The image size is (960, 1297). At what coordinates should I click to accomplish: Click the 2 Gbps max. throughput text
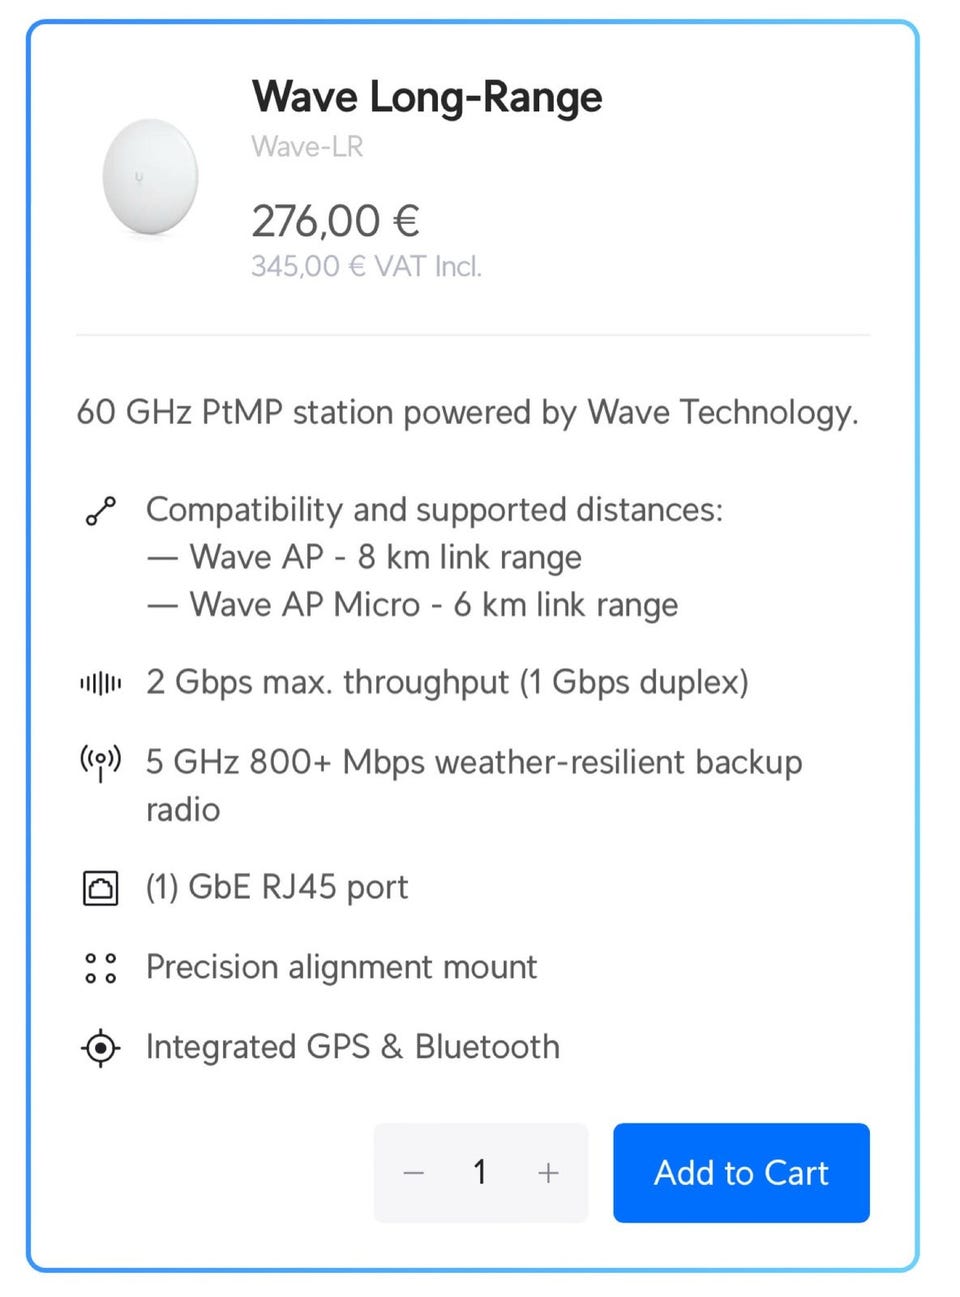[x=447, y=683]
